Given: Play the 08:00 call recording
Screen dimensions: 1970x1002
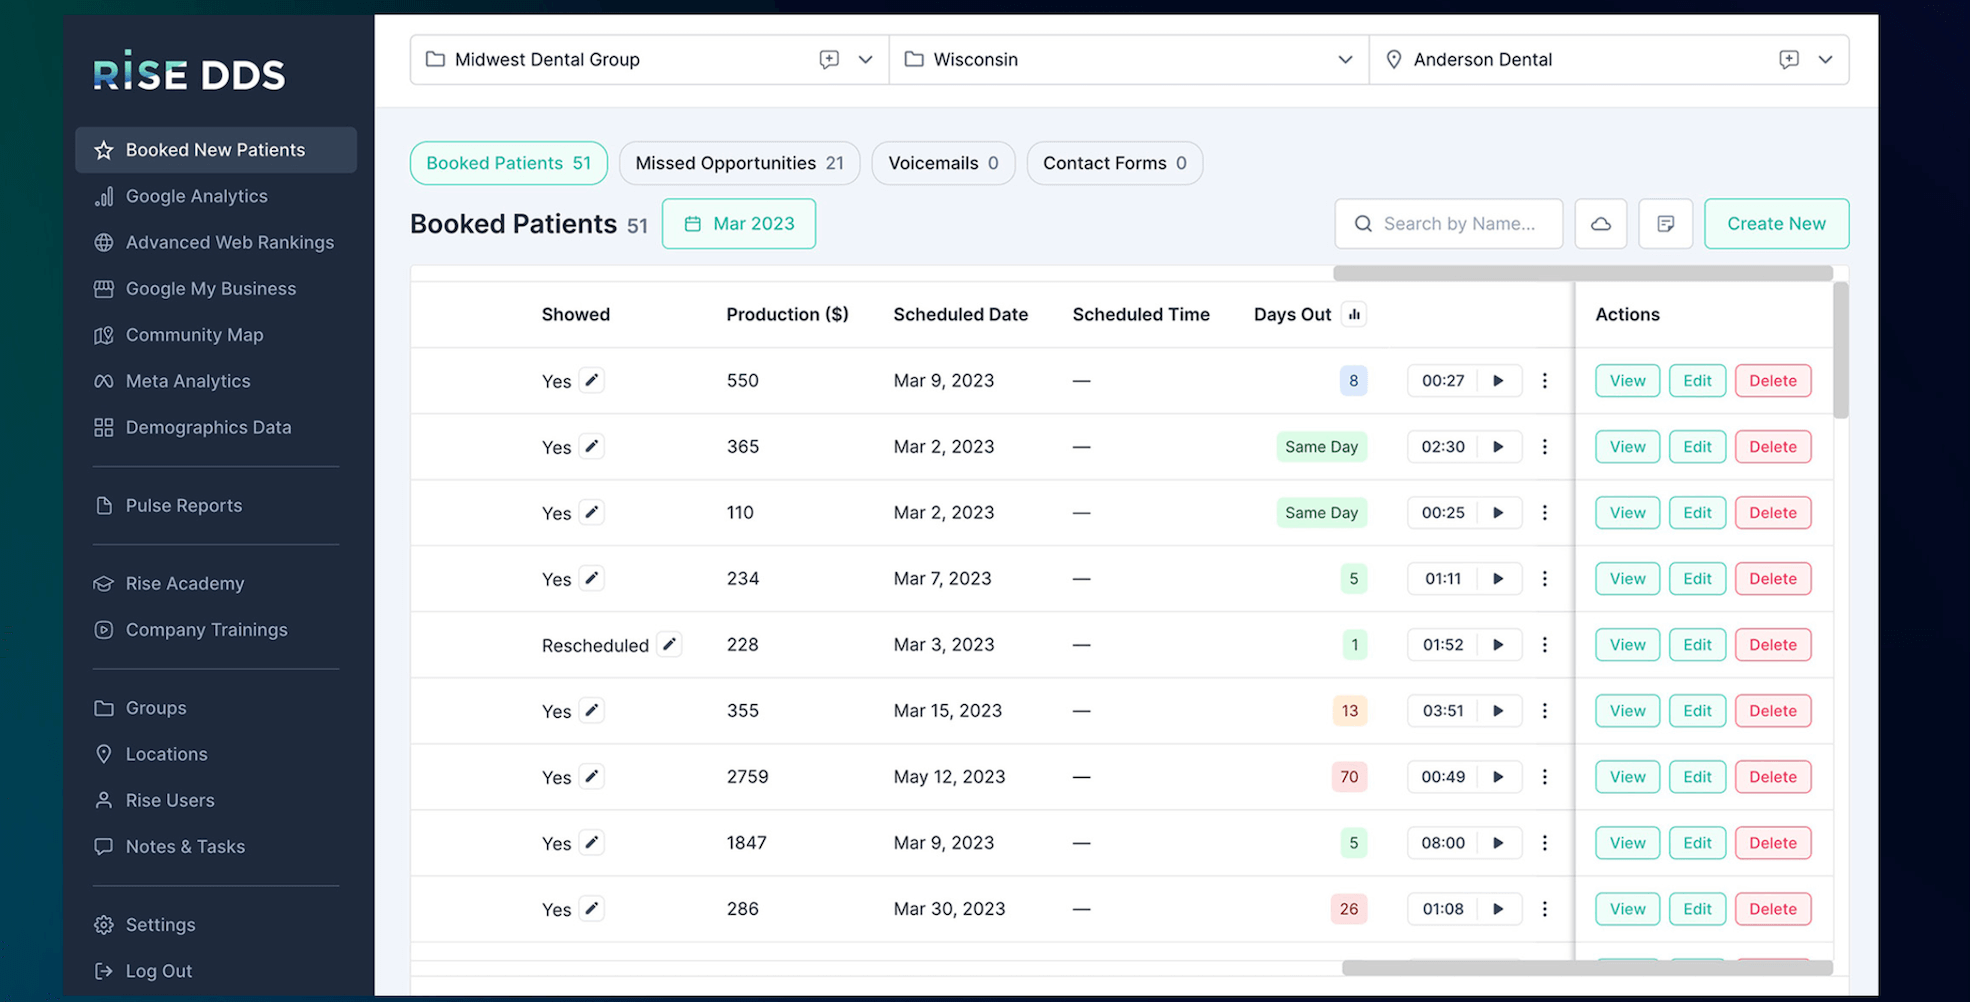Looking at the screenshot, I should pyautogui.click(x=1498, y=842).
